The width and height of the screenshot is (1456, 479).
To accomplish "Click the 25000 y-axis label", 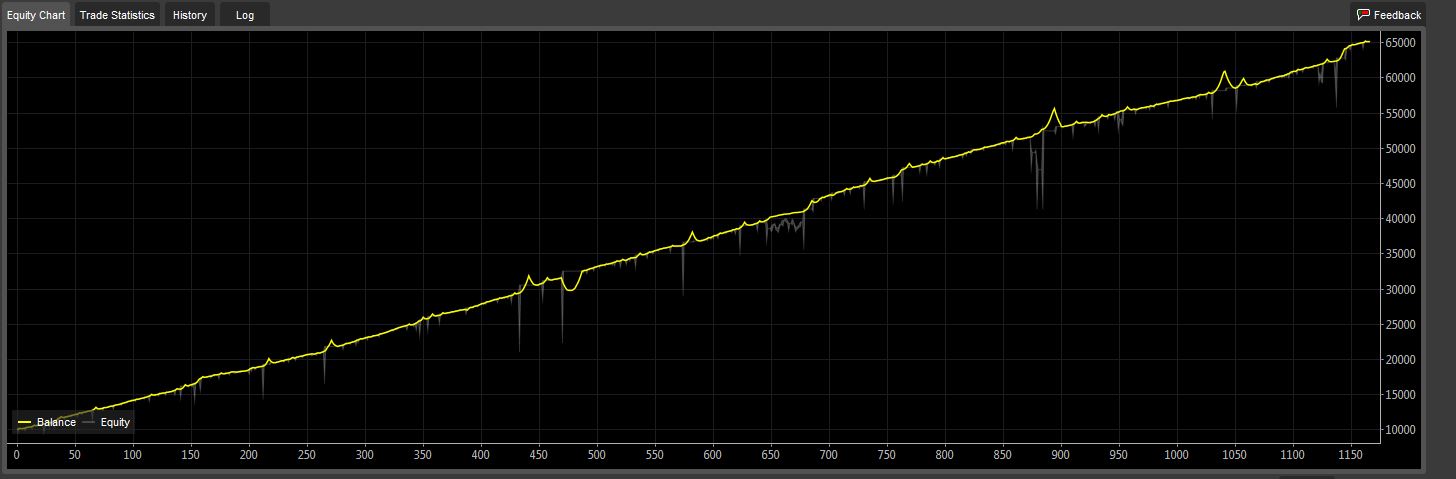I will pyautogui.click(x=1400, y=325).
